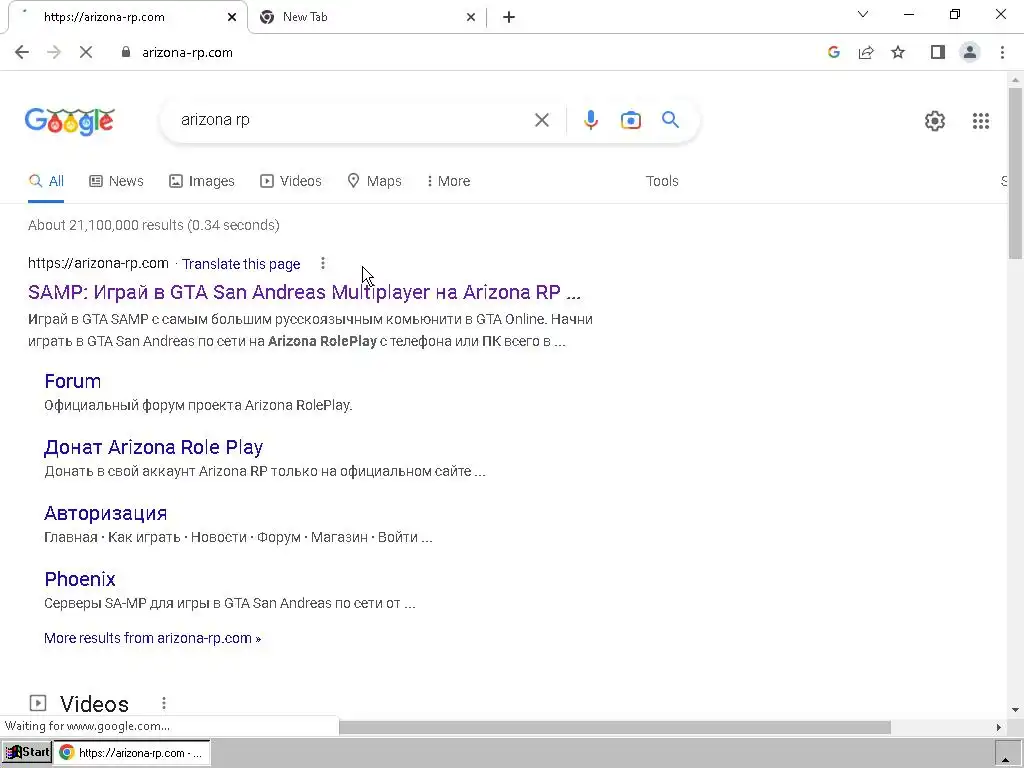Open the Google apps grid
Screen dimensions: 1024x768
980,121
